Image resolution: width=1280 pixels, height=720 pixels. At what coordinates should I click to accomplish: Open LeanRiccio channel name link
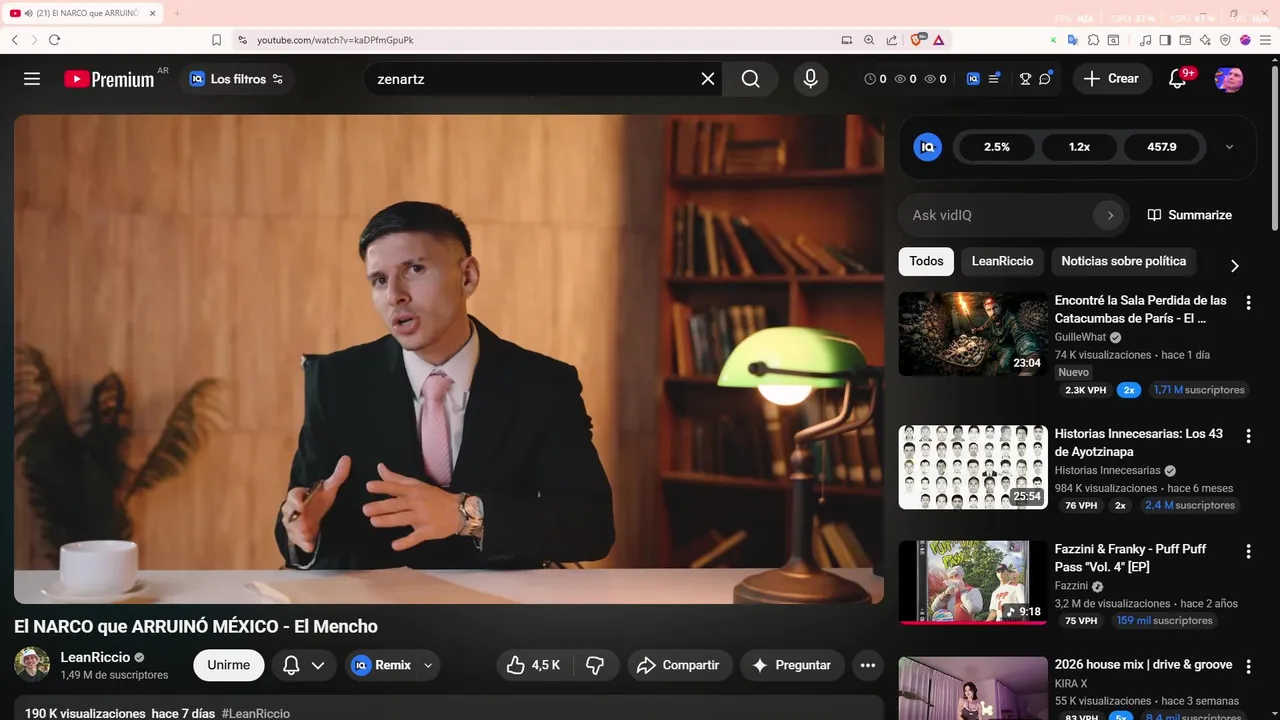click(x=95, y=657)
